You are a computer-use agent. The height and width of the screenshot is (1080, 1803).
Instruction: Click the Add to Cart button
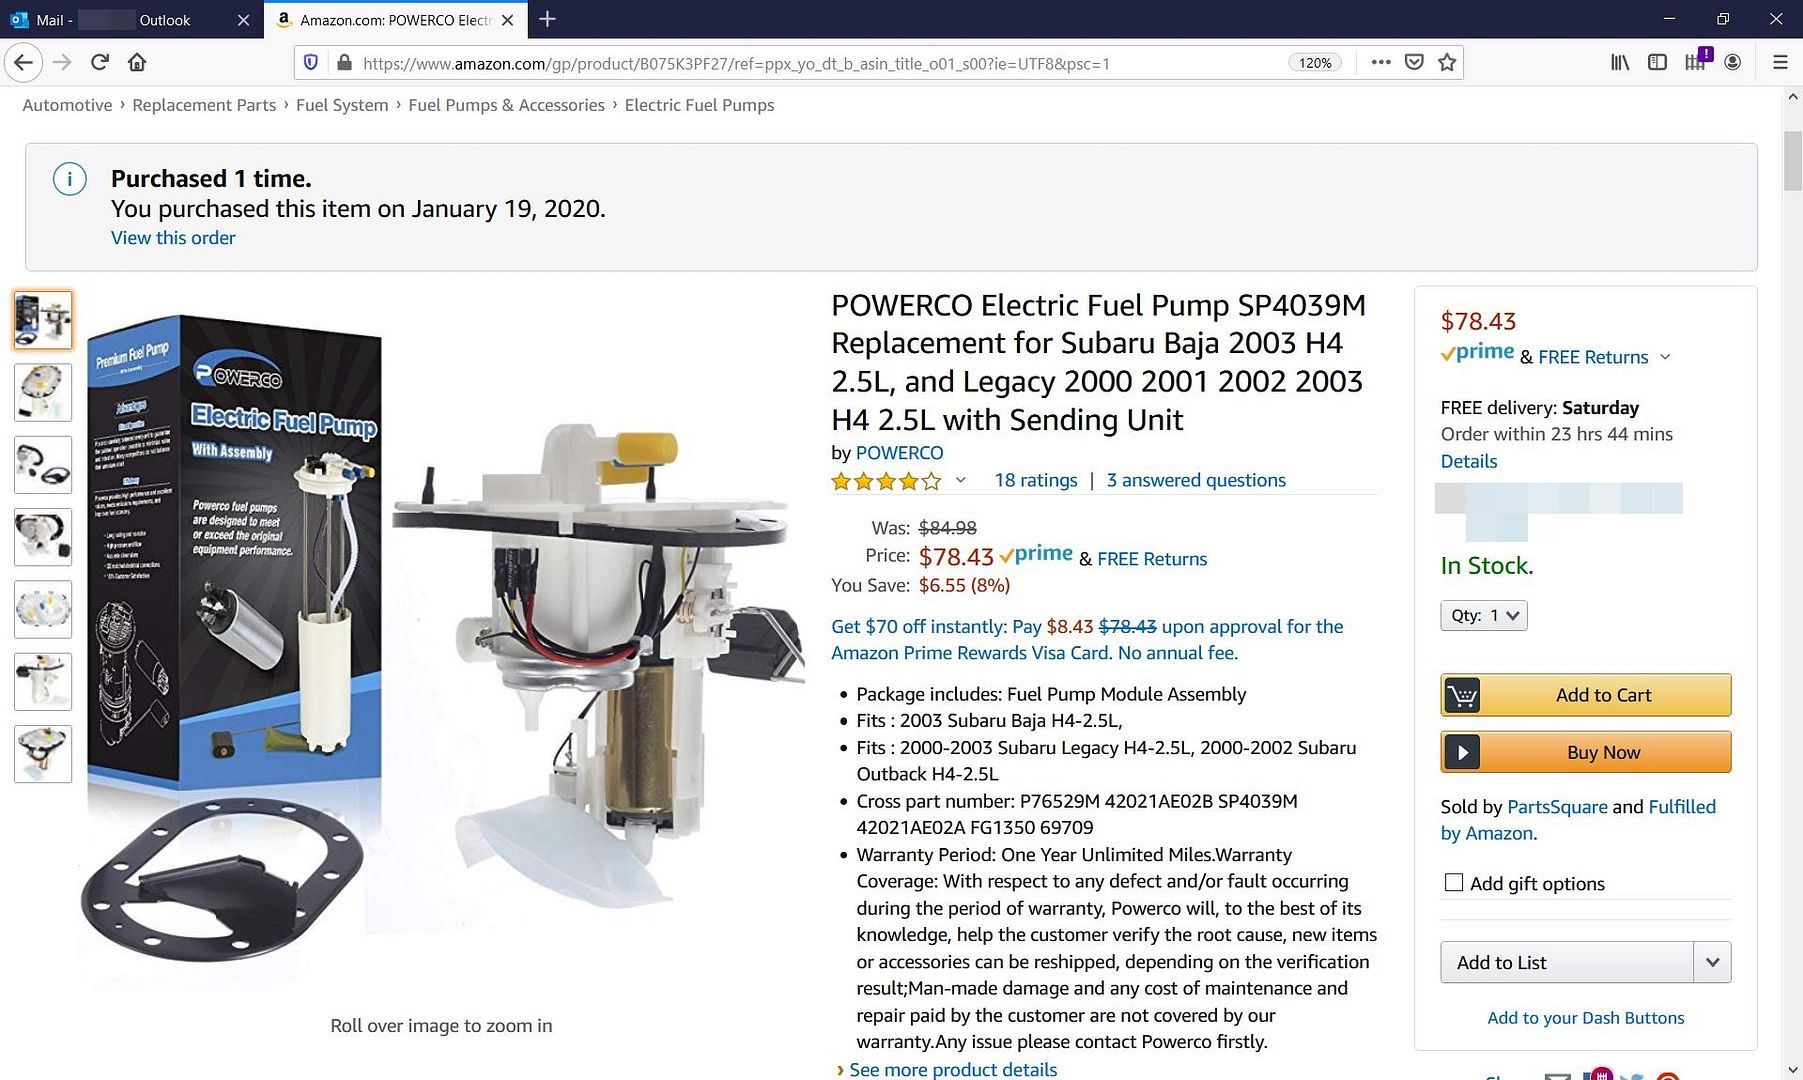coord(1585,695)
